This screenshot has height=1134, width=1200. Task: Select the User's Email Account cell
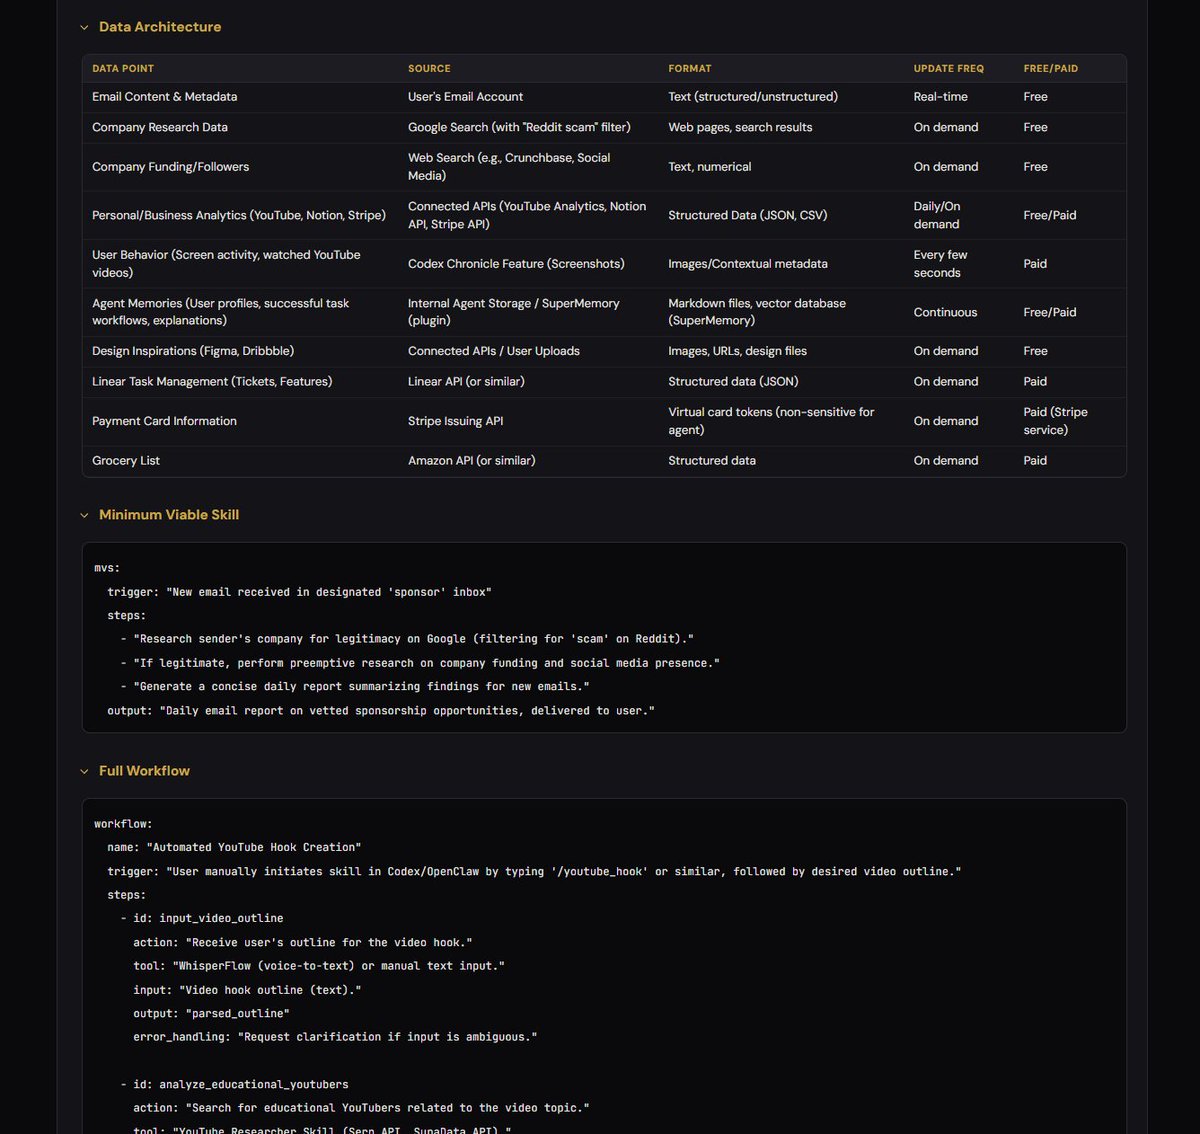[465, 97]
